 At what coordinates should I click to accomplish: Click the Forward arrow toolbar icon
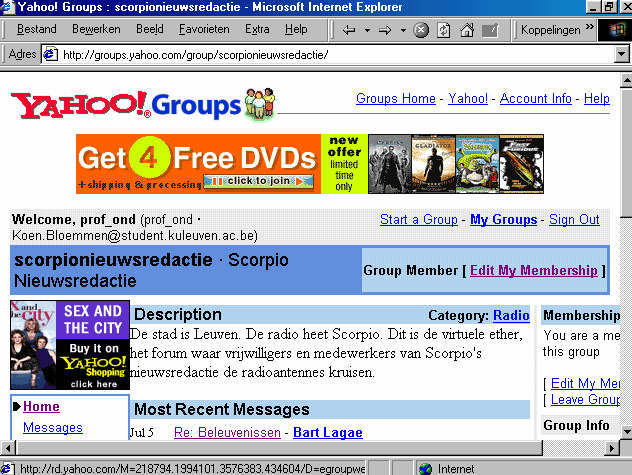tap(385, 30)
